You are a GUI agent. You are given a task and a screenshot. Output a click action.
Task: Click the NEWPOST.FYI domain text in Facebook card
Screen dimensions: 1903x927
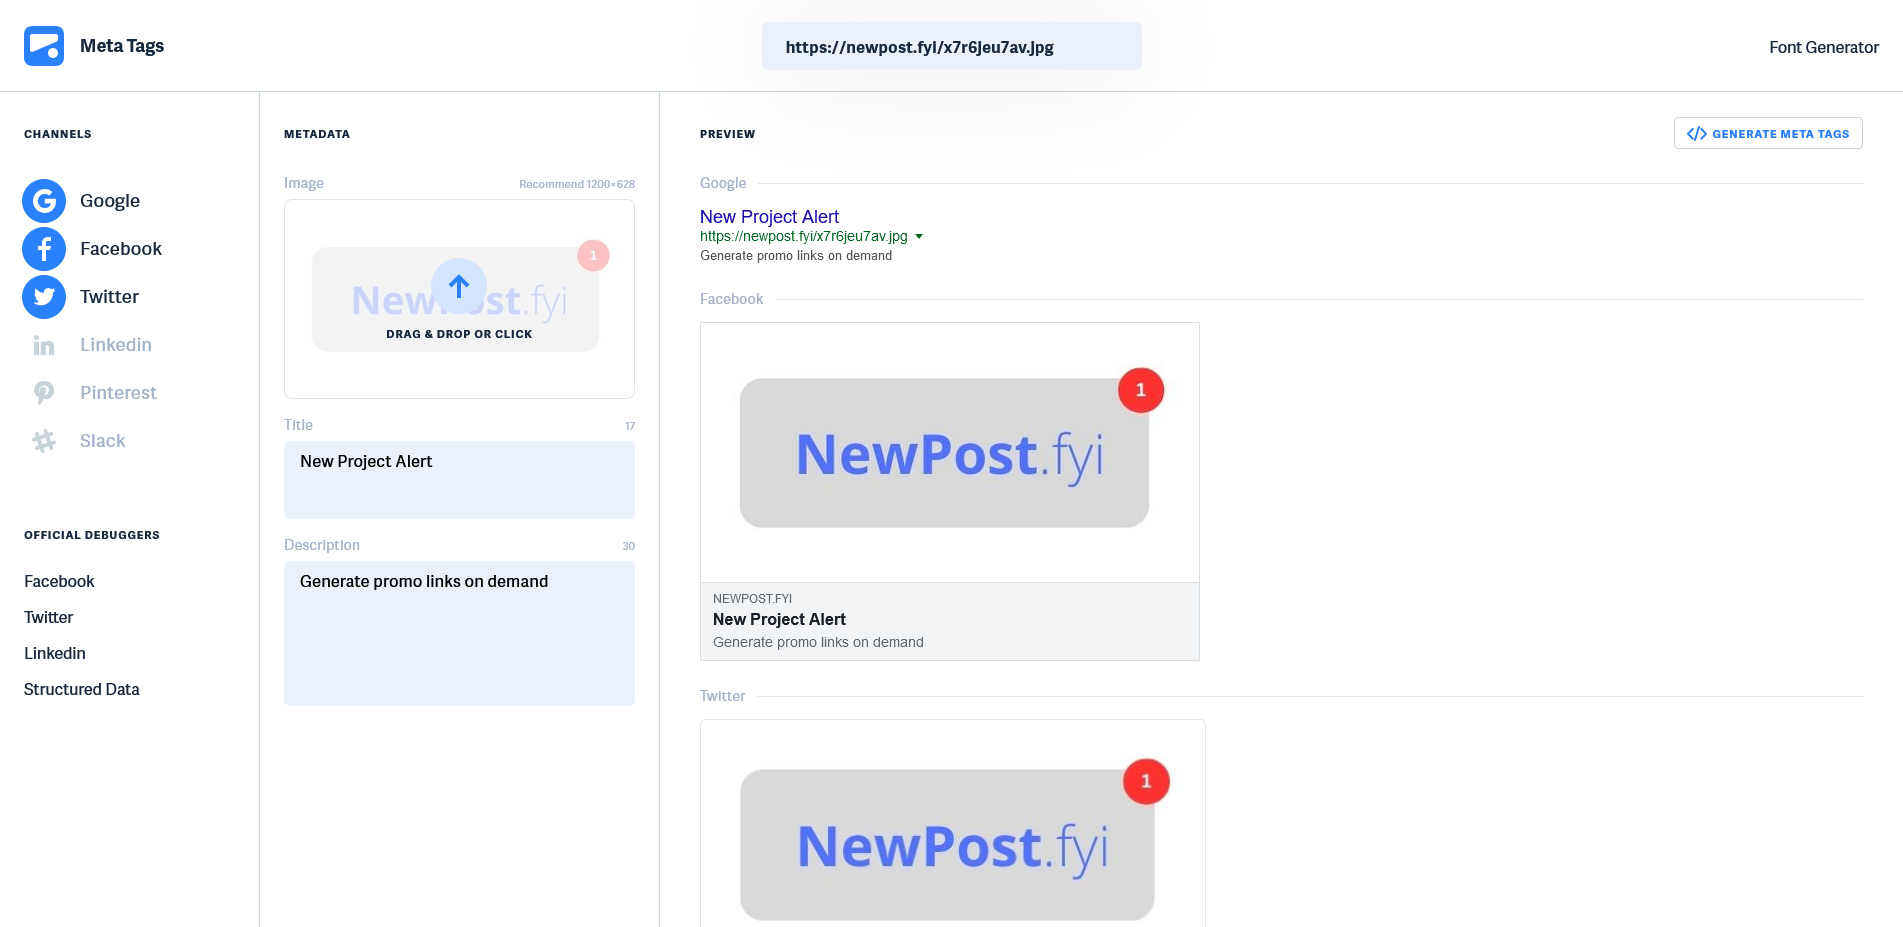coord(752,599)
